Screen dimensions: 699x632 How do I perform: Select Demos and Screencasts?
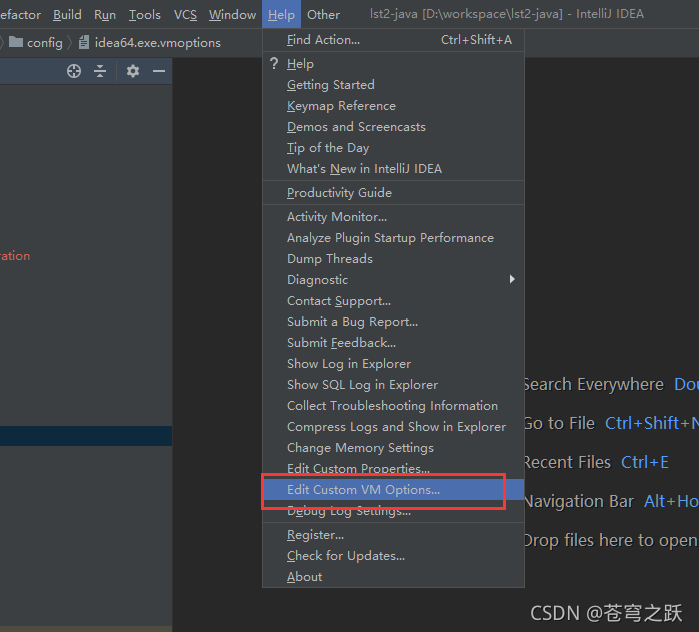(393, 127)
